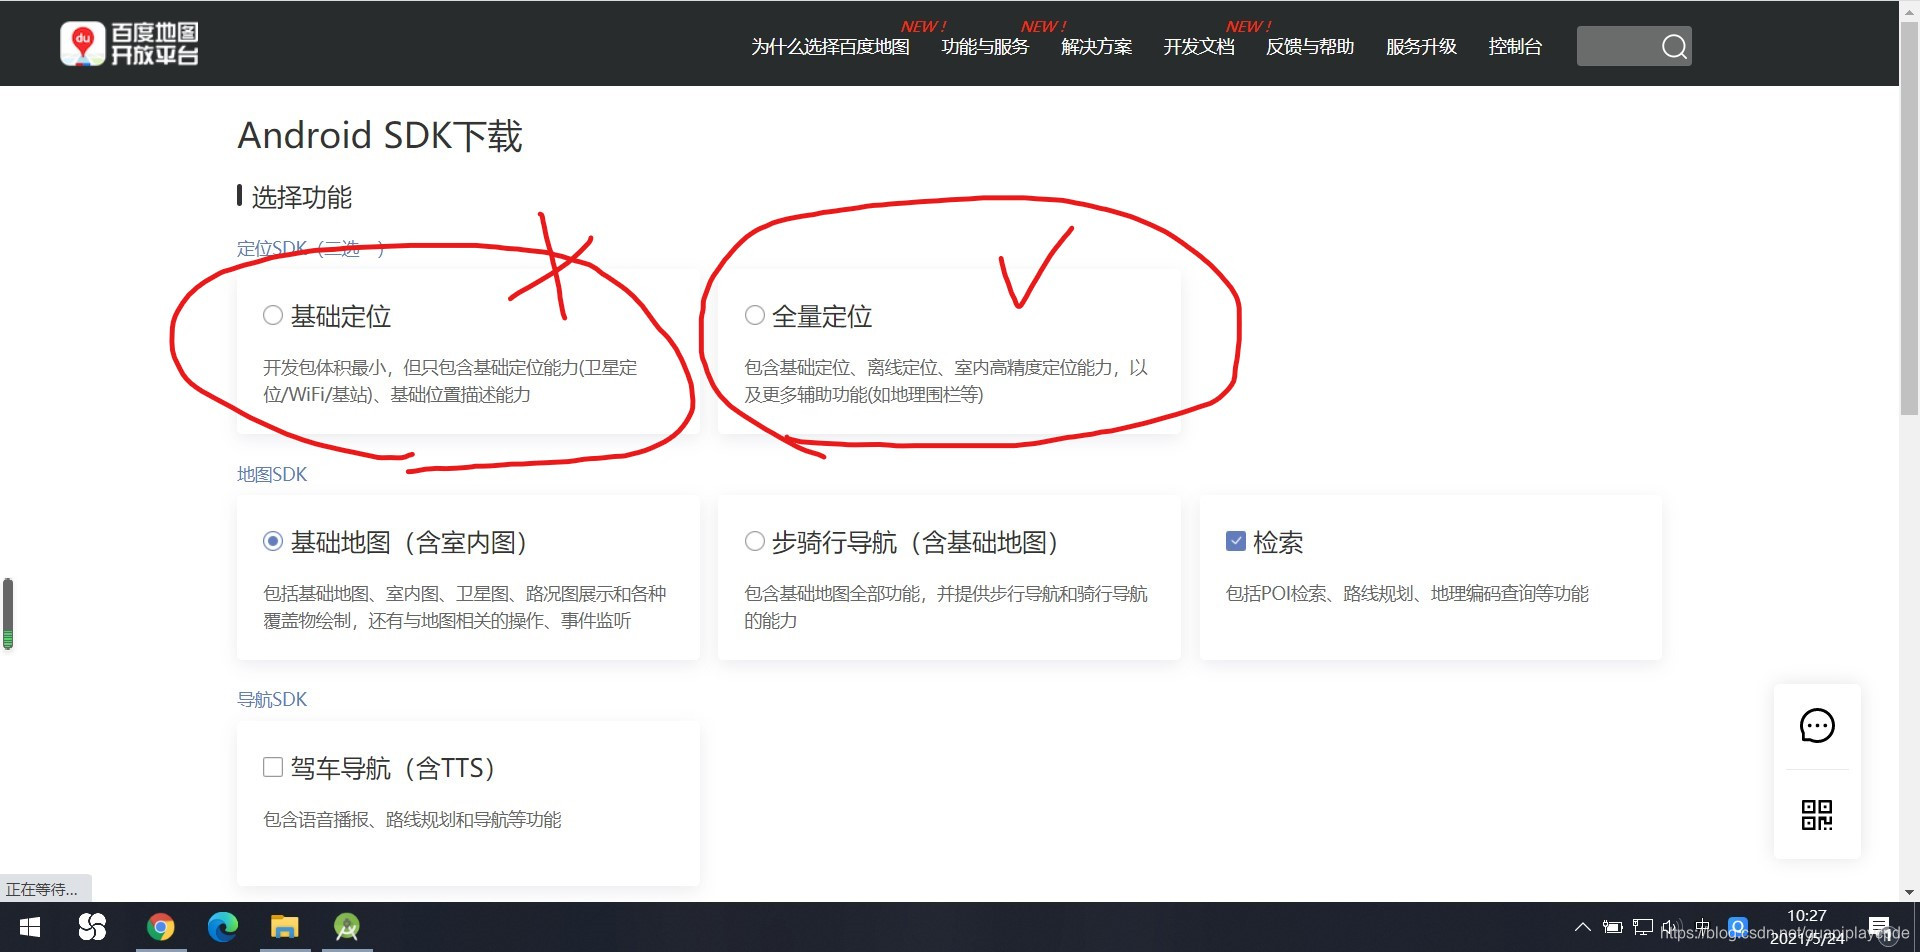
Task: Click inside the search input field
Action: pos(1620,46)
